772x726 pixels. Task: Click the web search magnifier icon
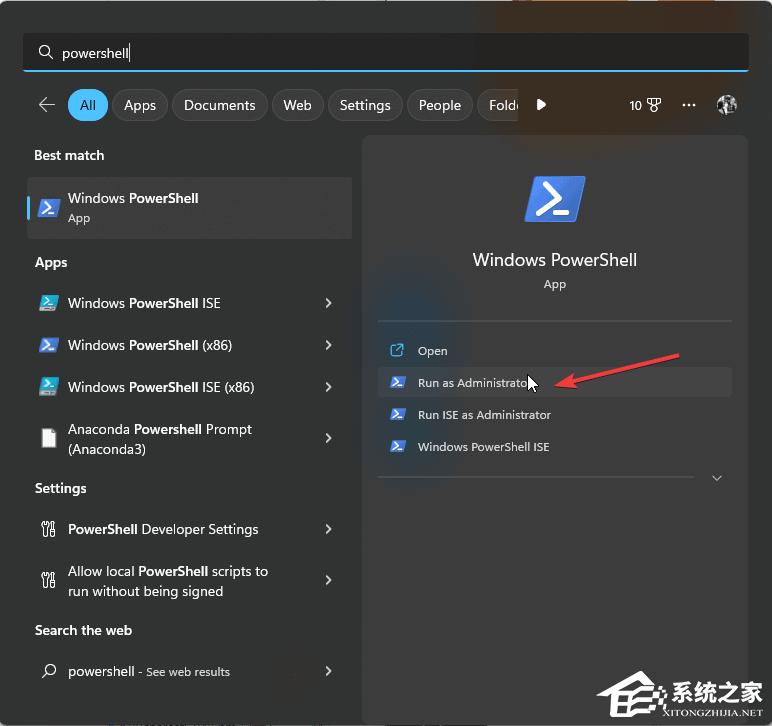[49, 671]
